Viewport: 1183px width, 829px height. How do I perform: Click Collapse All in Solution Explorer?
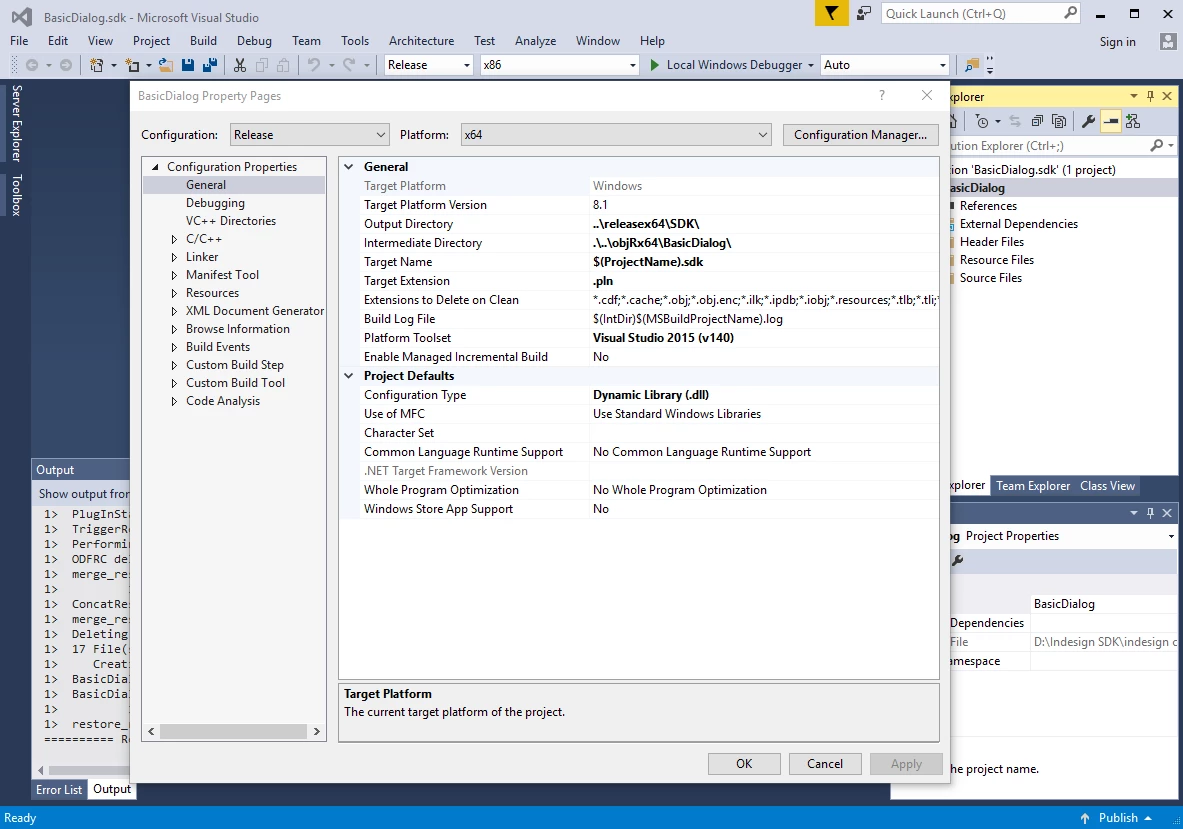click(x=1037, y=121)
